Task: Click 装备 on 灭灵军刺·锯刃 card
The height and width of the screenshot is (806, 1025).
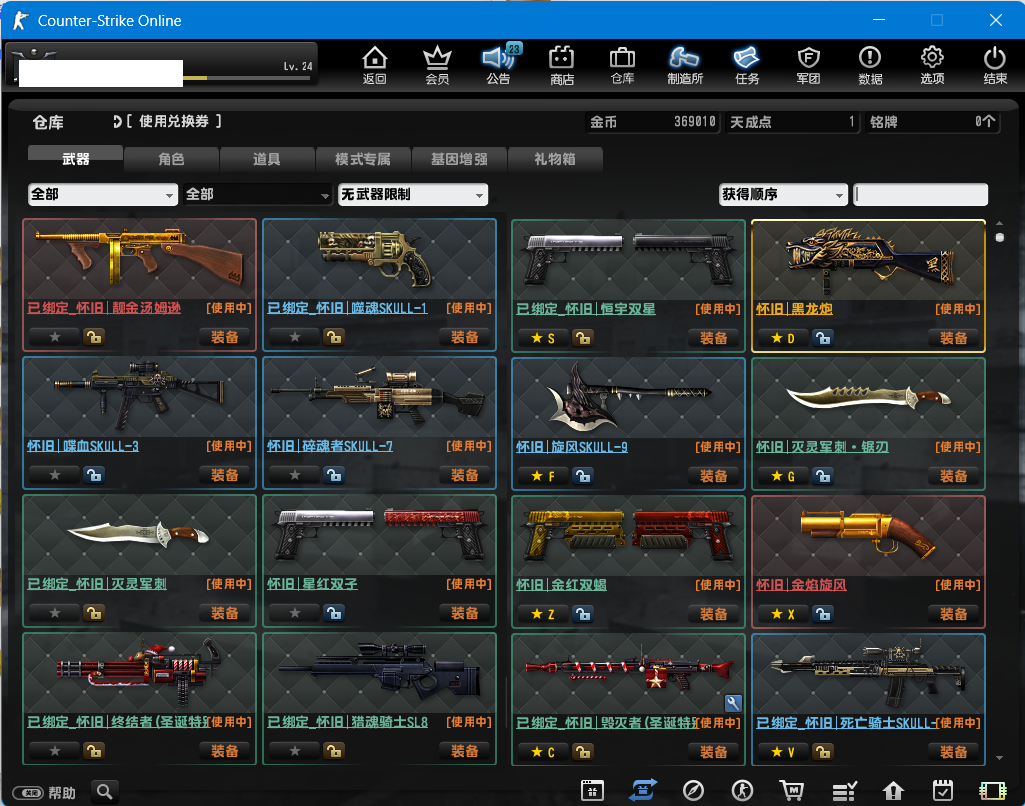Action: pos(953,476)
